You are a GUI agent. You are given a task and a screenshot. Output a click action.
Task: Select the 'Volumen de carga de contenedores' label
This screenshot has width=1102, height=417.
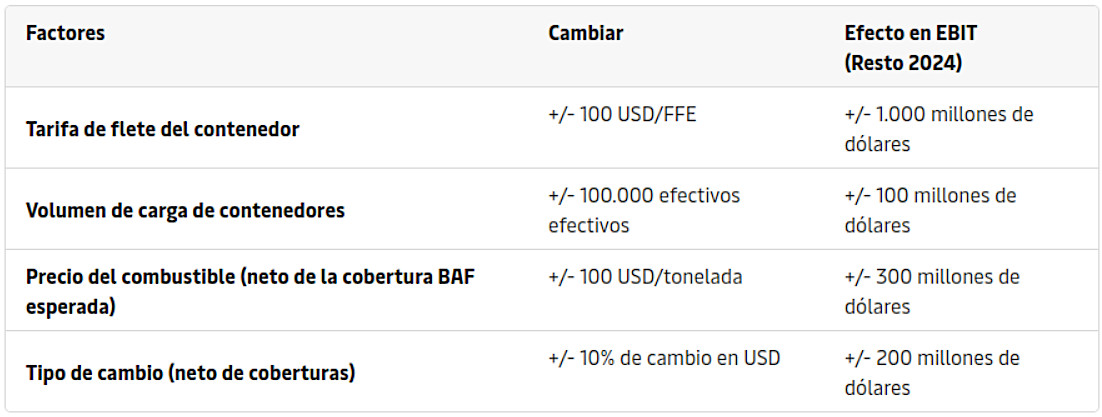(x=186, y=210)
